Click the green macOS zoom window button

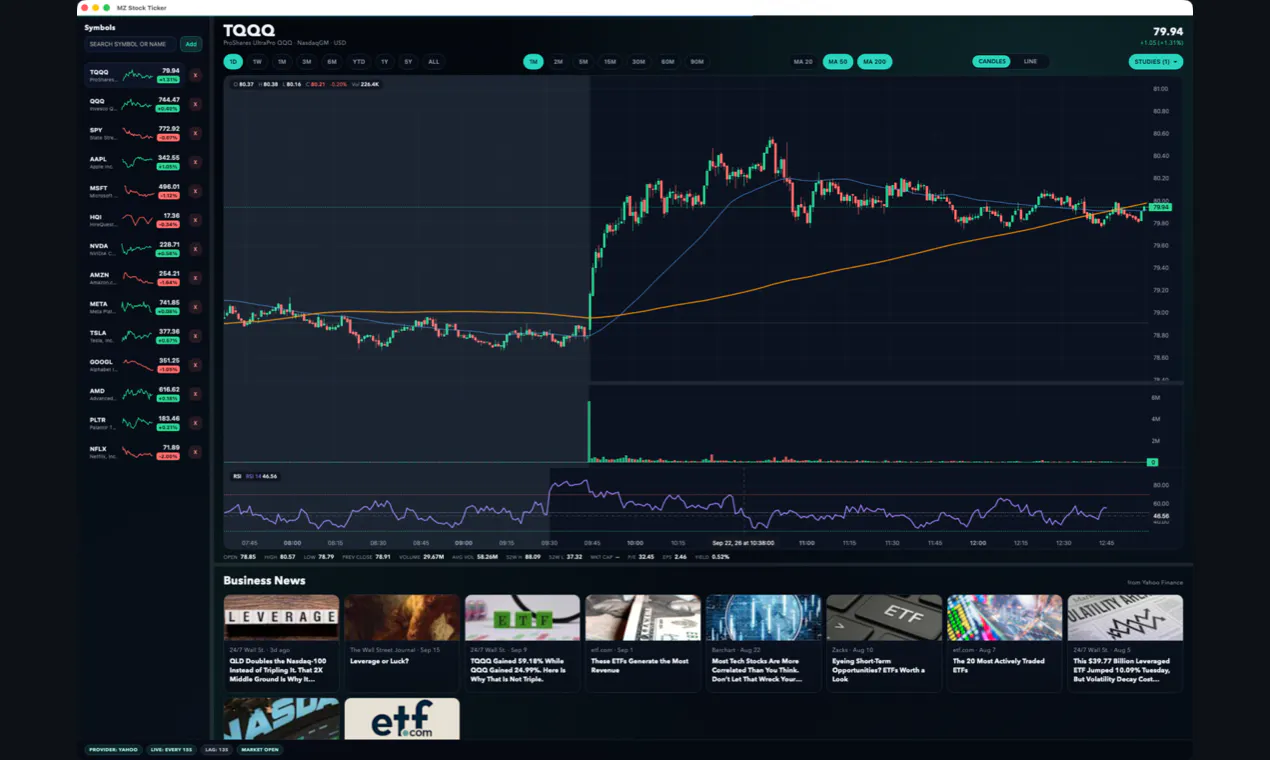pyautogui.click(x=107, y=7)
